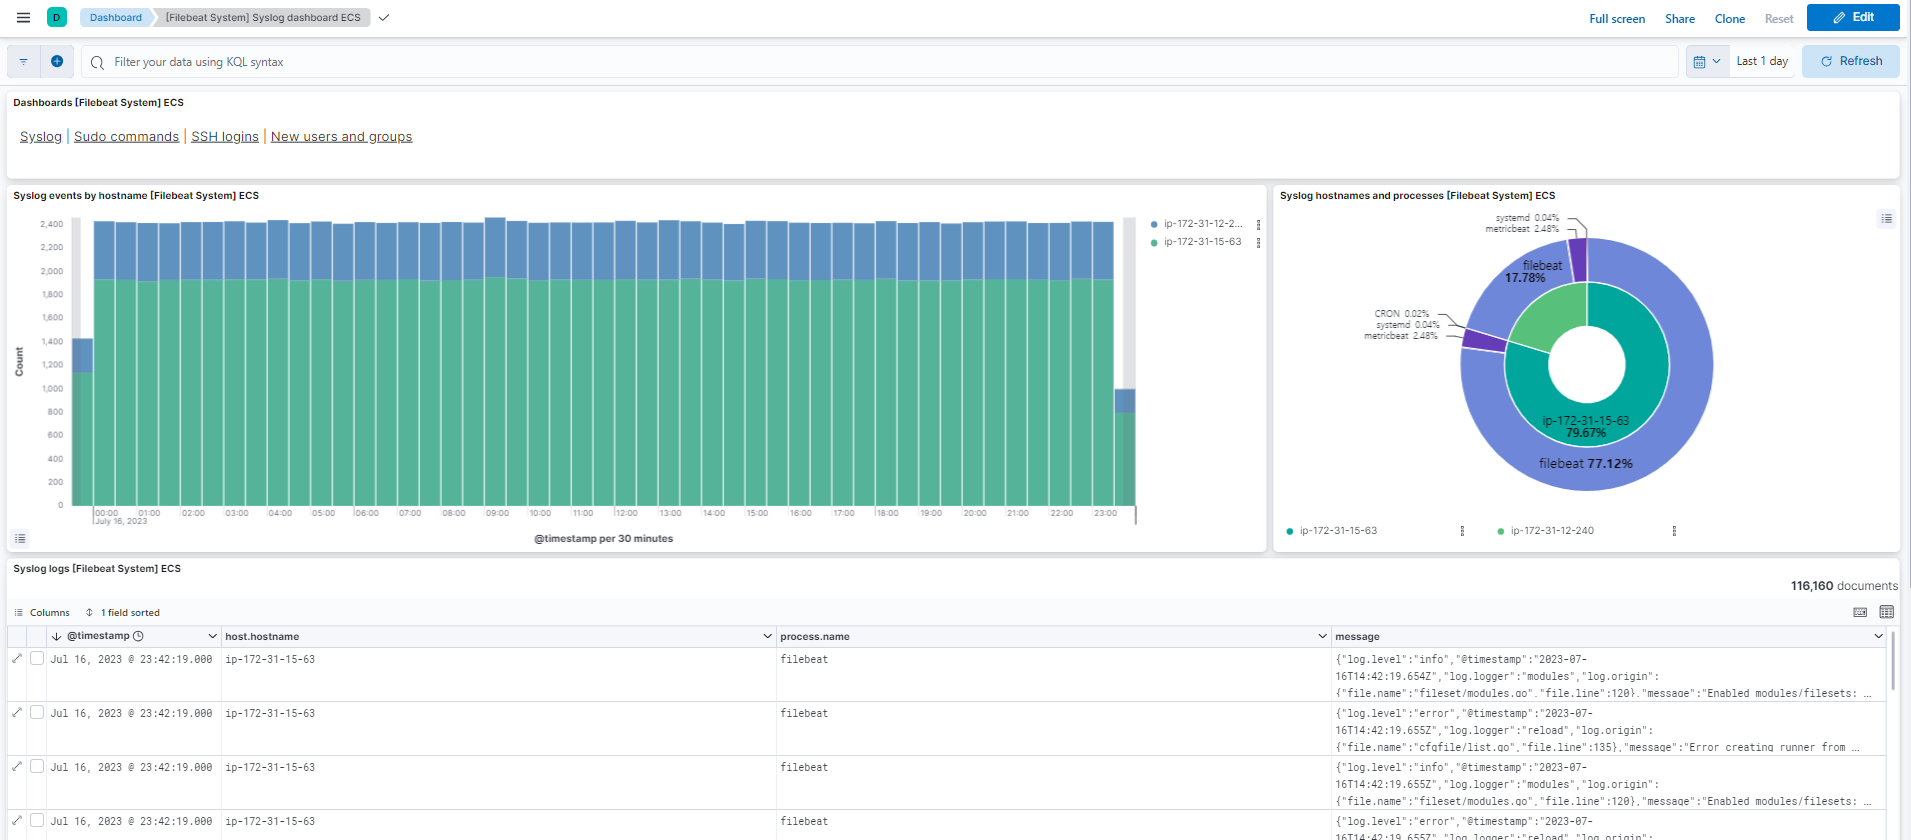Image resolution: width=1911 pixels, height=840 pixels.
Task: Click the 116,160 documents count
Action: click(1844, 586)
